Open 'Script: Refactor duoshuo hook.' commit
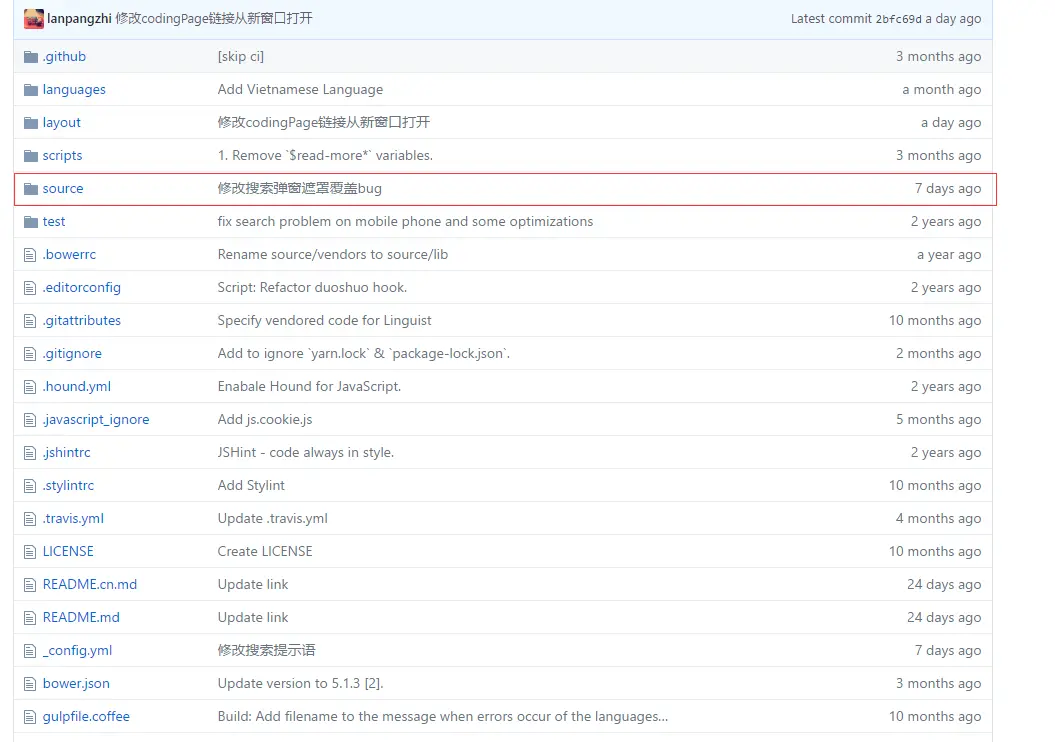This screenshot has height=742, width=1055. [312, 287]
